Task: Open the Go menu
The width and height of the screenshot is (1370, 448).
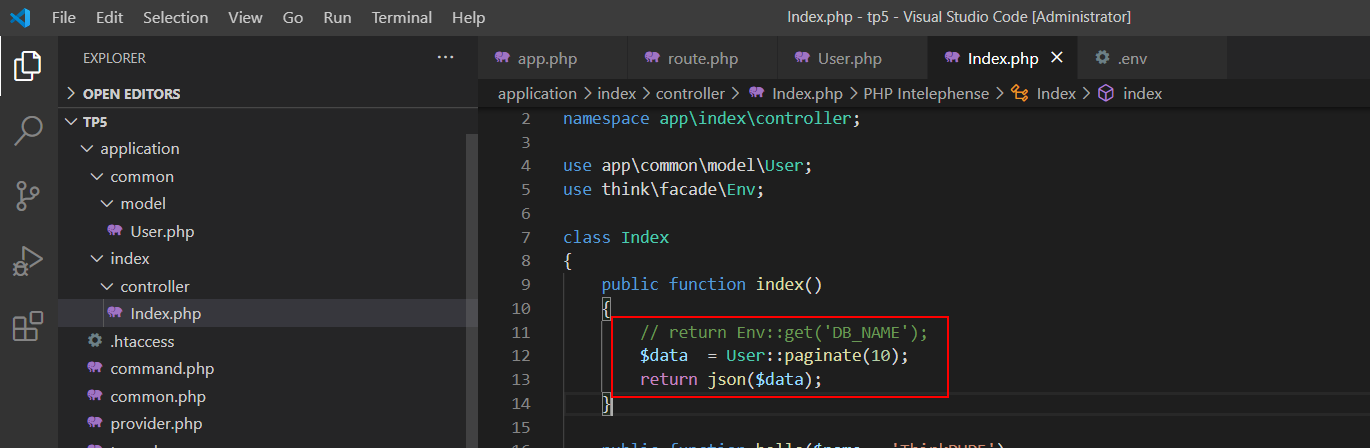Action: point(293,17)
